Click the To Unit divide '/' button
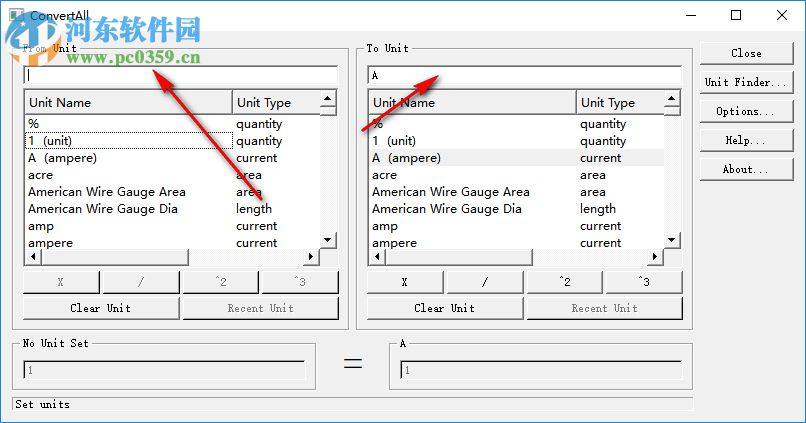The width and height of the screenshot is (806, 423). coord(485,282)
